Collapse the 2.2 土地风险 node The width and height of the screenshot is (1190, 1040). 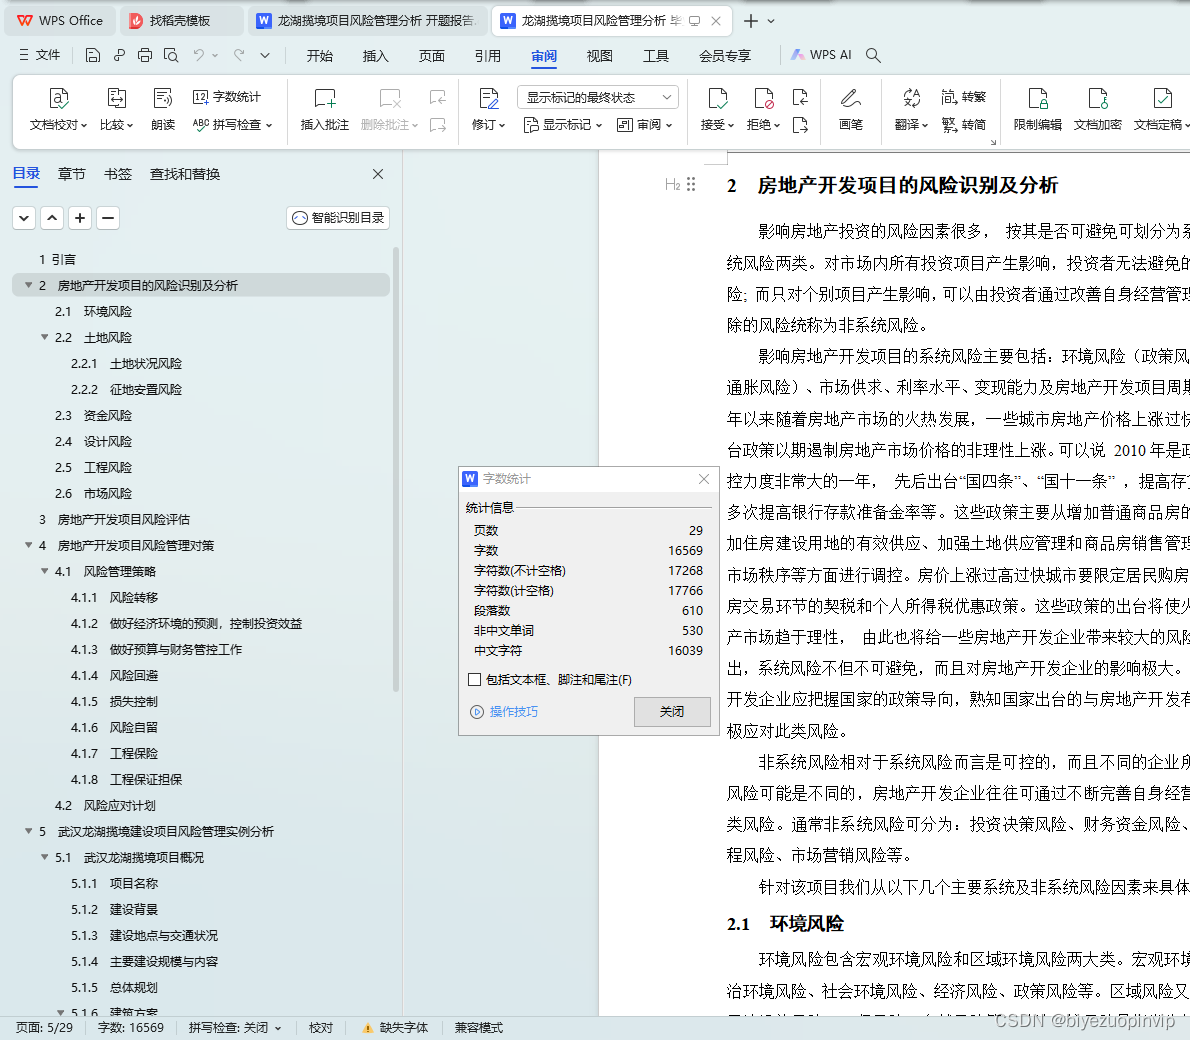45,337
